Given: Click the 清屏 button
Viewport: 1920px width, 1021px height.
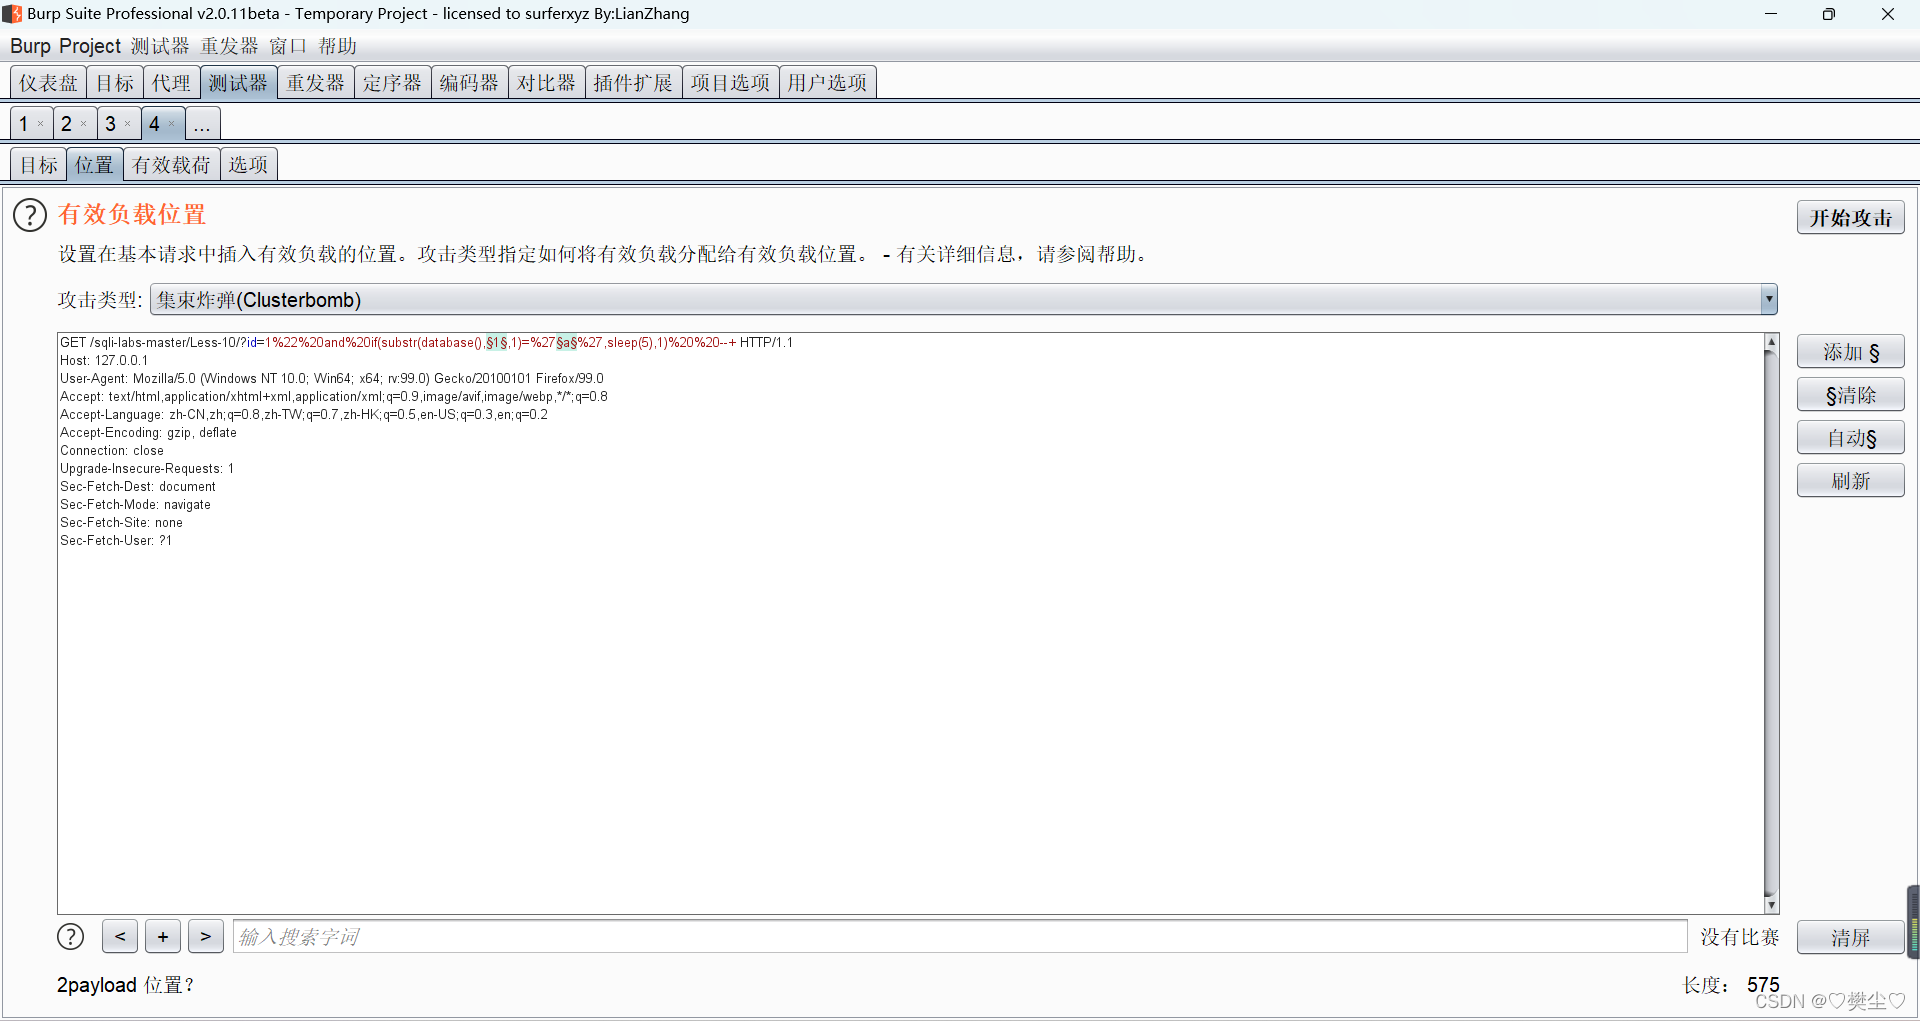Looking at the screenshot, I should click(1850, 937).
